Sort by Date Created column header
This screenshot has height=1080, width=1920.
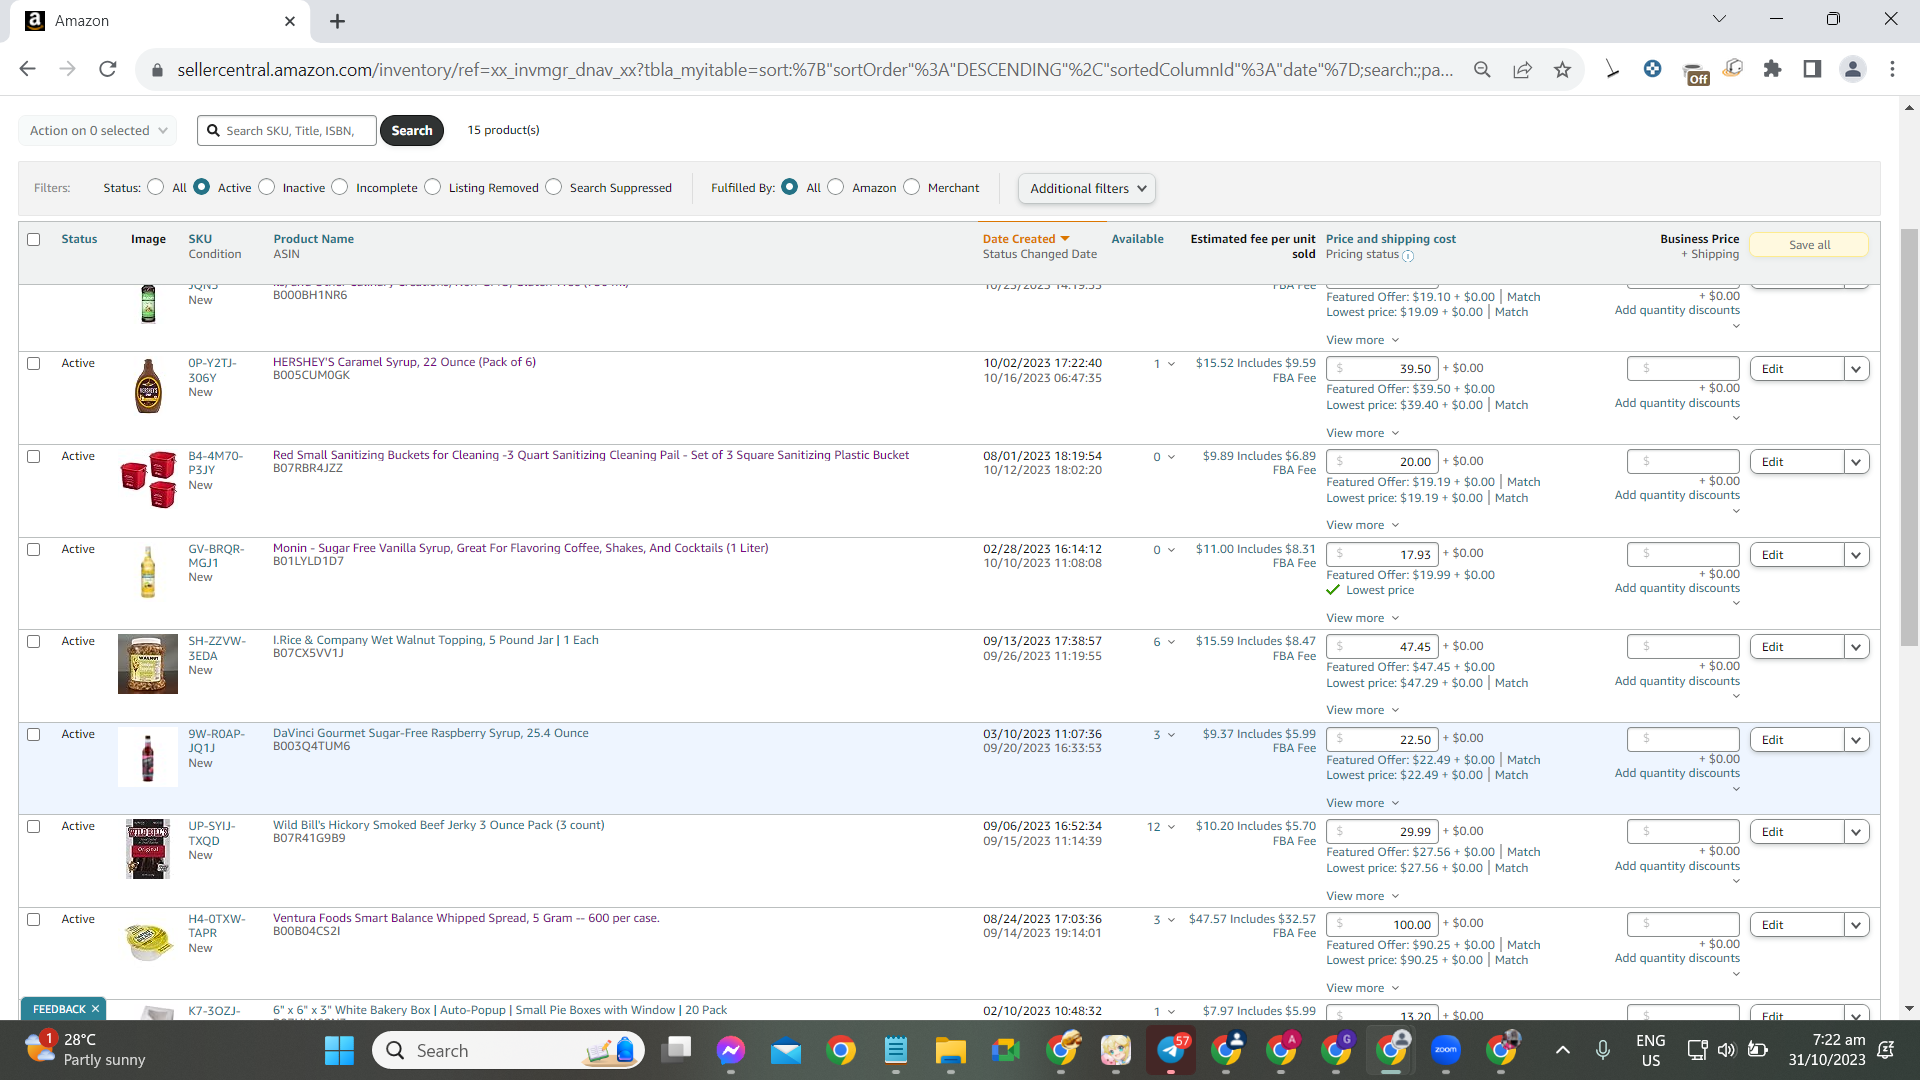(x=1019, y=239)
